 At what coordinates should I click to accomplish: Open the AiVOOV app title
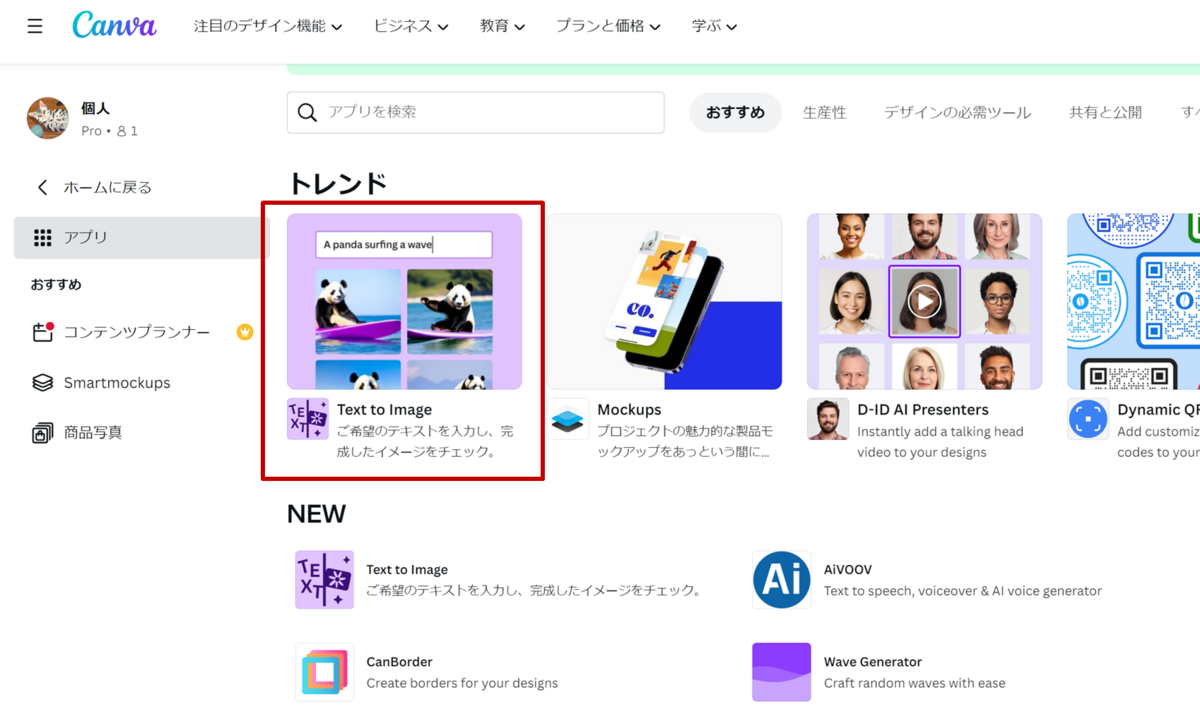pos(848,569)
